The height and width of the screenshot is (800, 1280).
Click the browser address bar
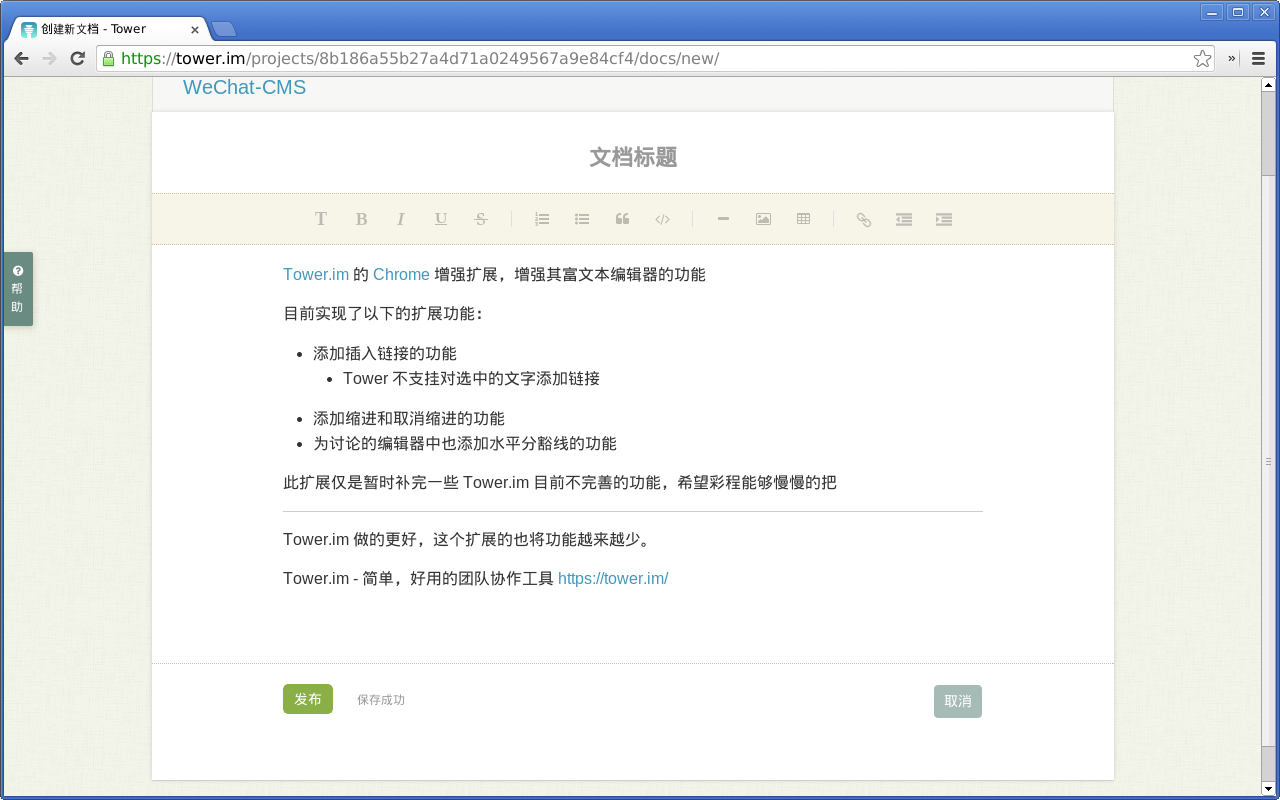(x=655, y=58)
